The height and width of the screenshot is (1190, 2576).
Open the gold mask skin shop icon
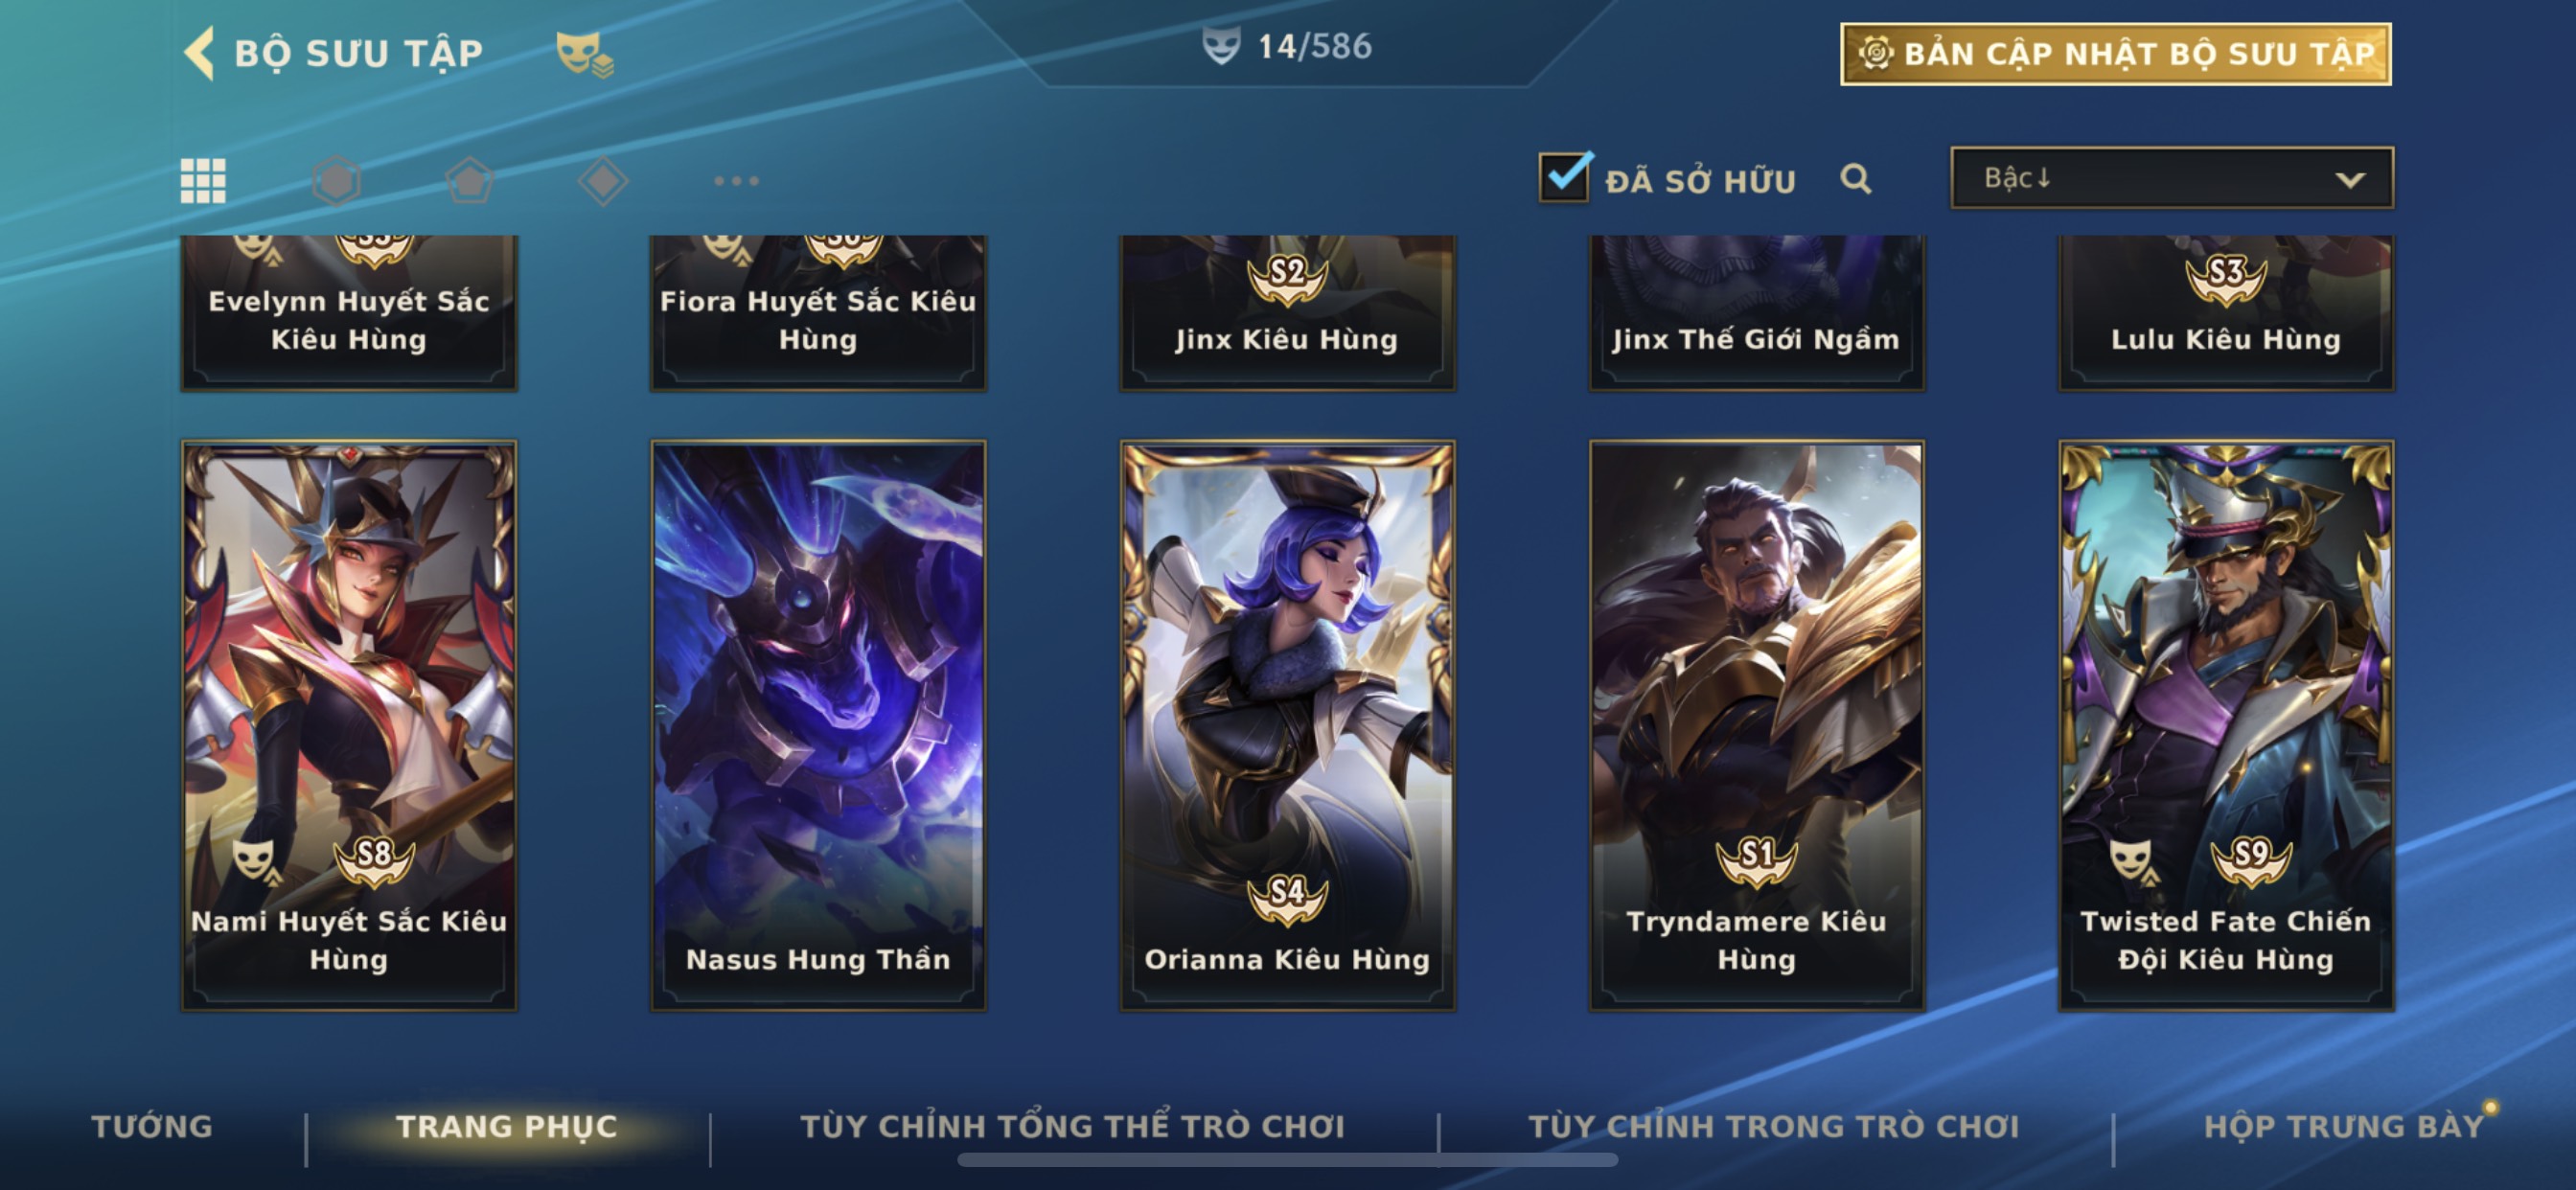pyautogui.click(x=585, y=54)
